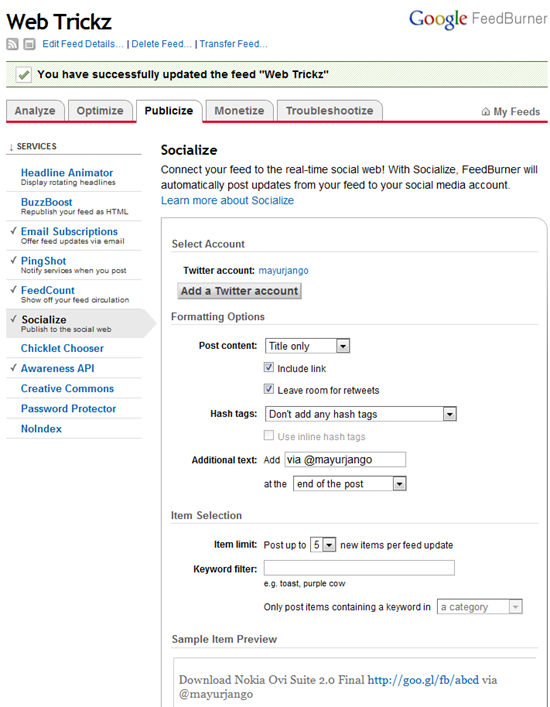This screenshot has height=707, width=550.
Task: Click 'e.g. toast, purple cow' hint text
Action: pos(304,583)
